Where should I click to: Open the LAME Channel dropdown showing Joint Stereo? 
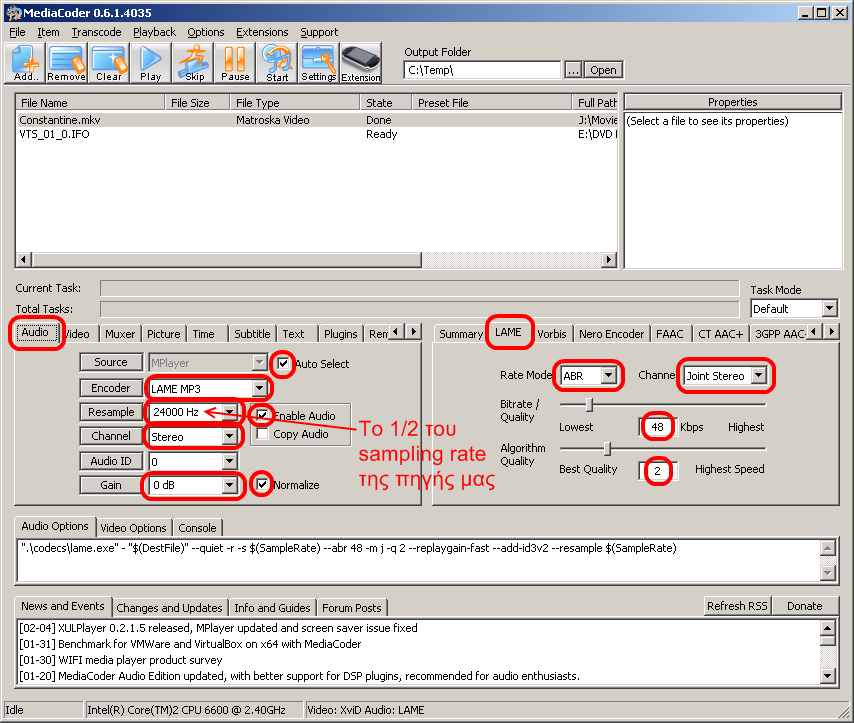[759, 375]
